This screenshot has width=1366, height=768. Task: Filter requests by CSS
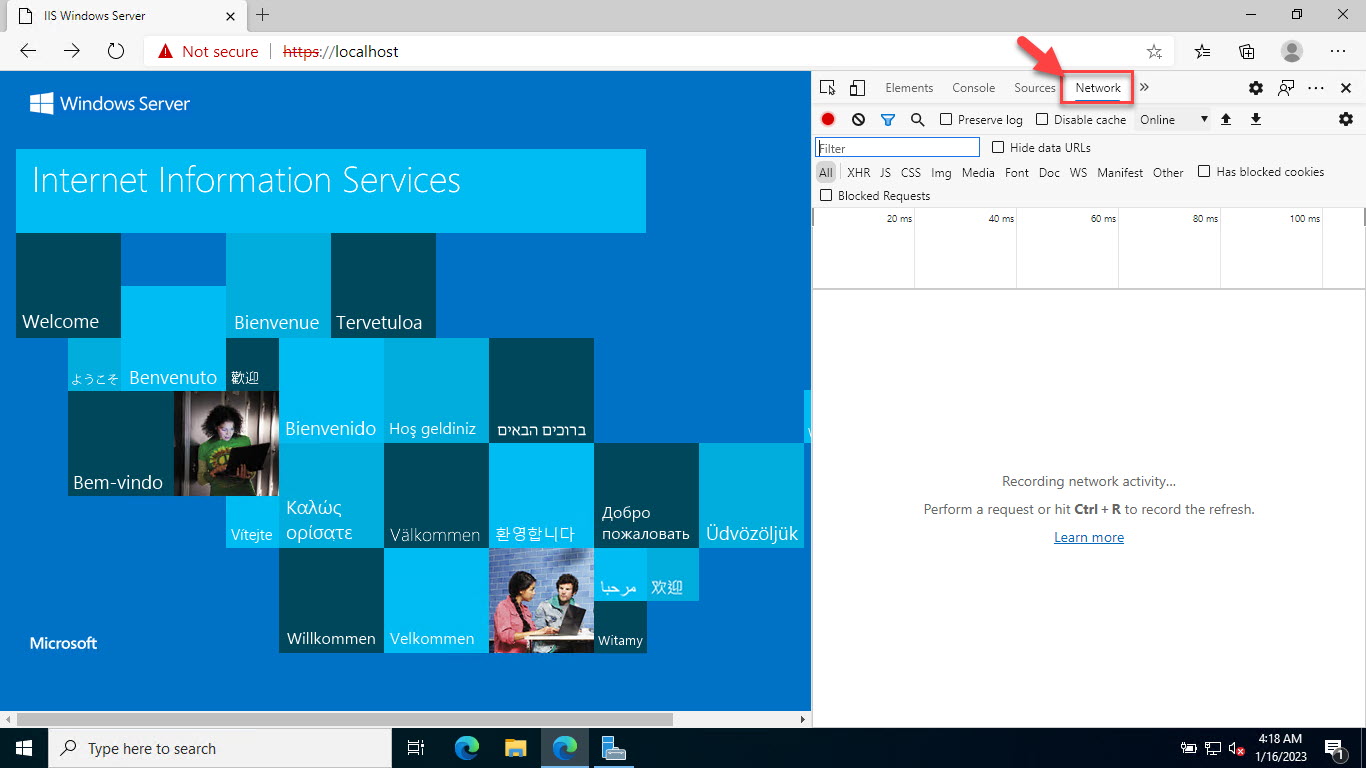pyautogui.click(x=910, y=172)
